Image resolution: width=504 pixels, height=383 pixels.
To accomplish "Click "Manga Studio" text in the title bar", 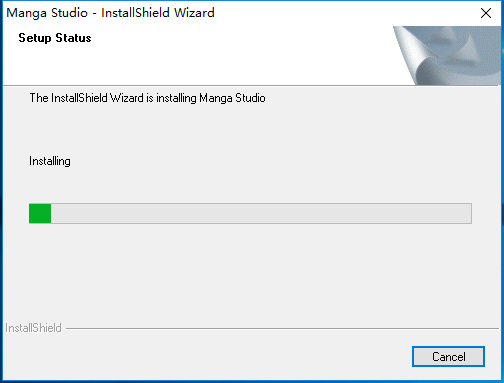I will (x=47, y=13).
